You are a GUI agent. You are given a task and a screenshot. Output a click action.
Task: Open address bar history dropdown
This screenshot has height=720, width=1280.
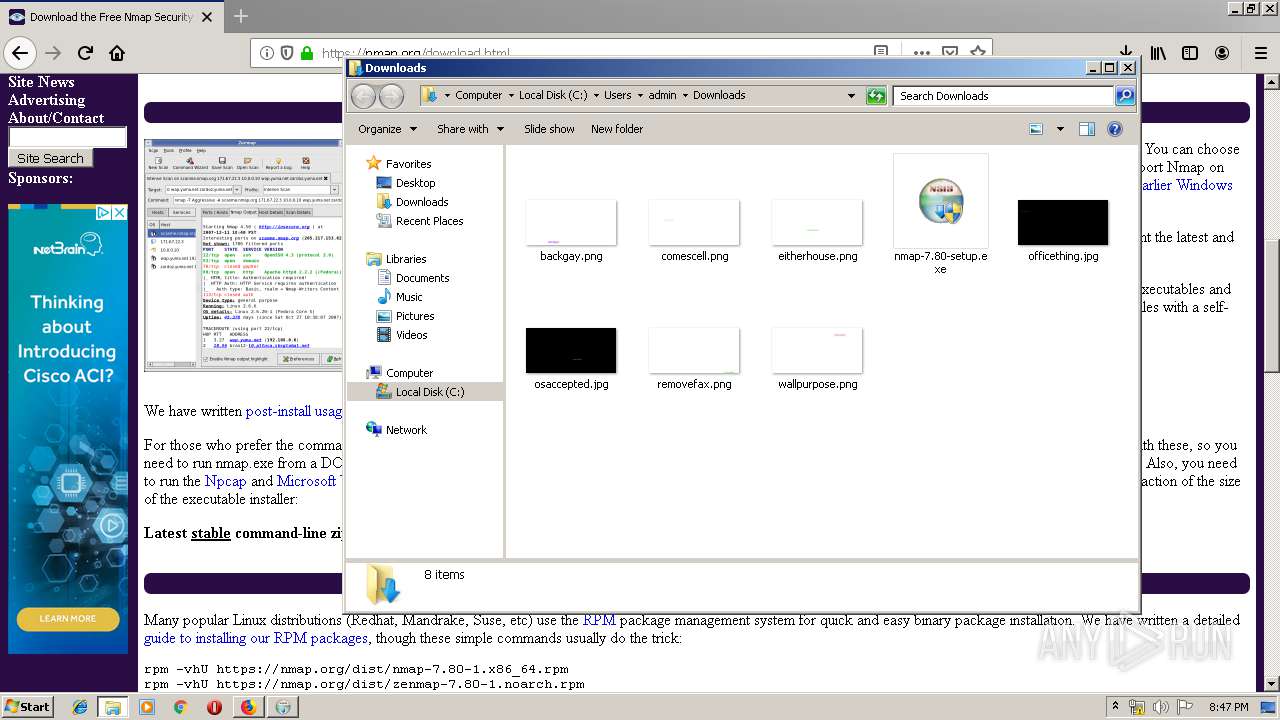851,96
